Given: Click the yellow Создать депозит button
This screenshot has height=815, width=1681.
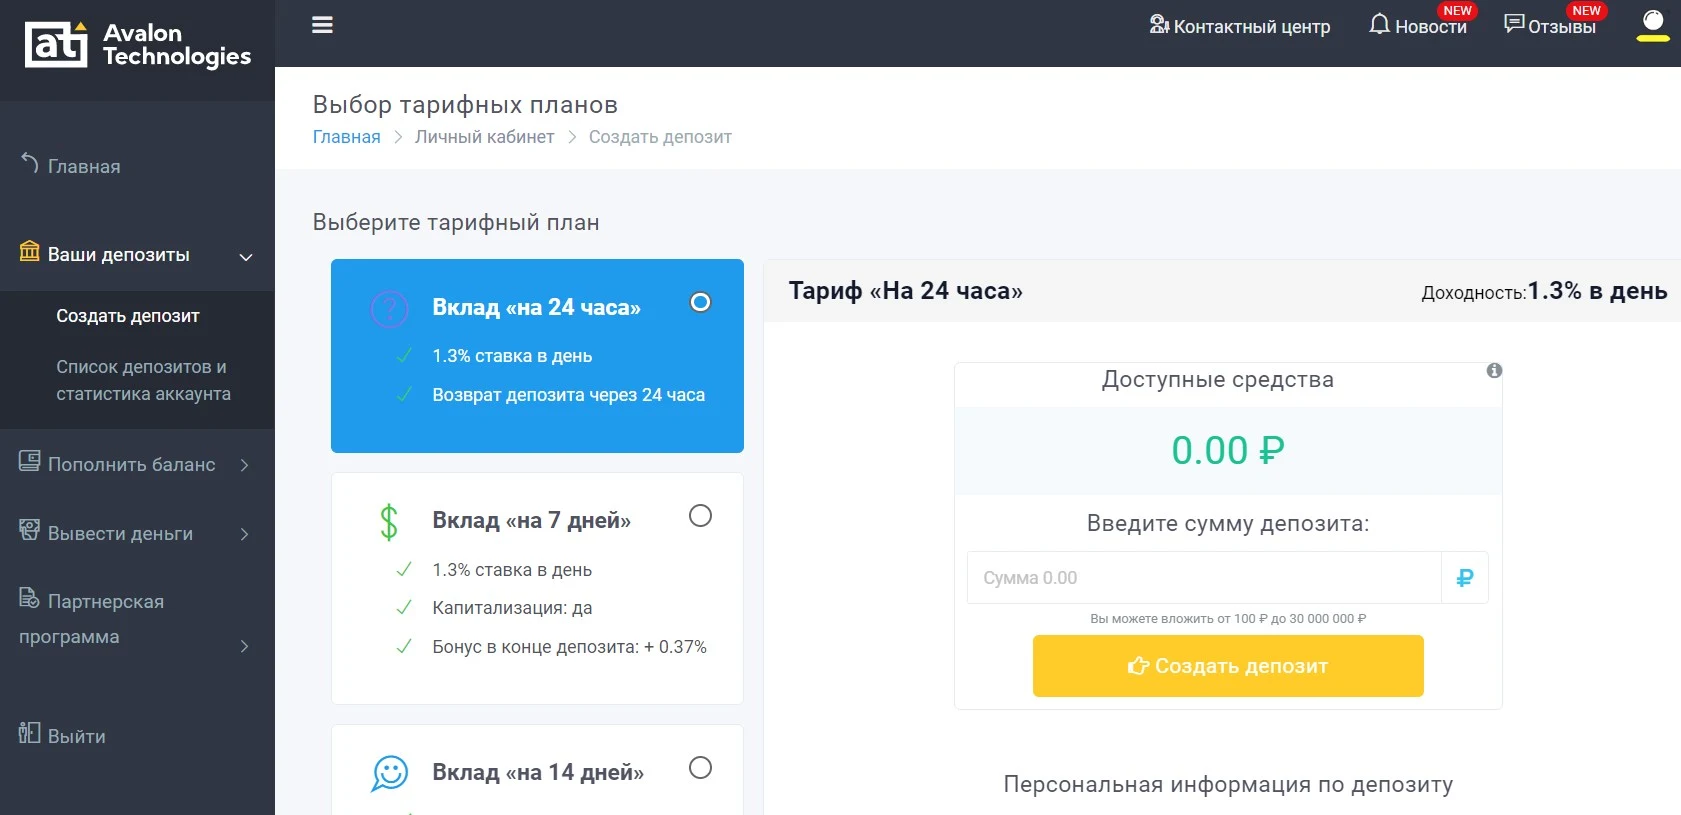Looking at the screenshot, I should tap(1228, 666).
